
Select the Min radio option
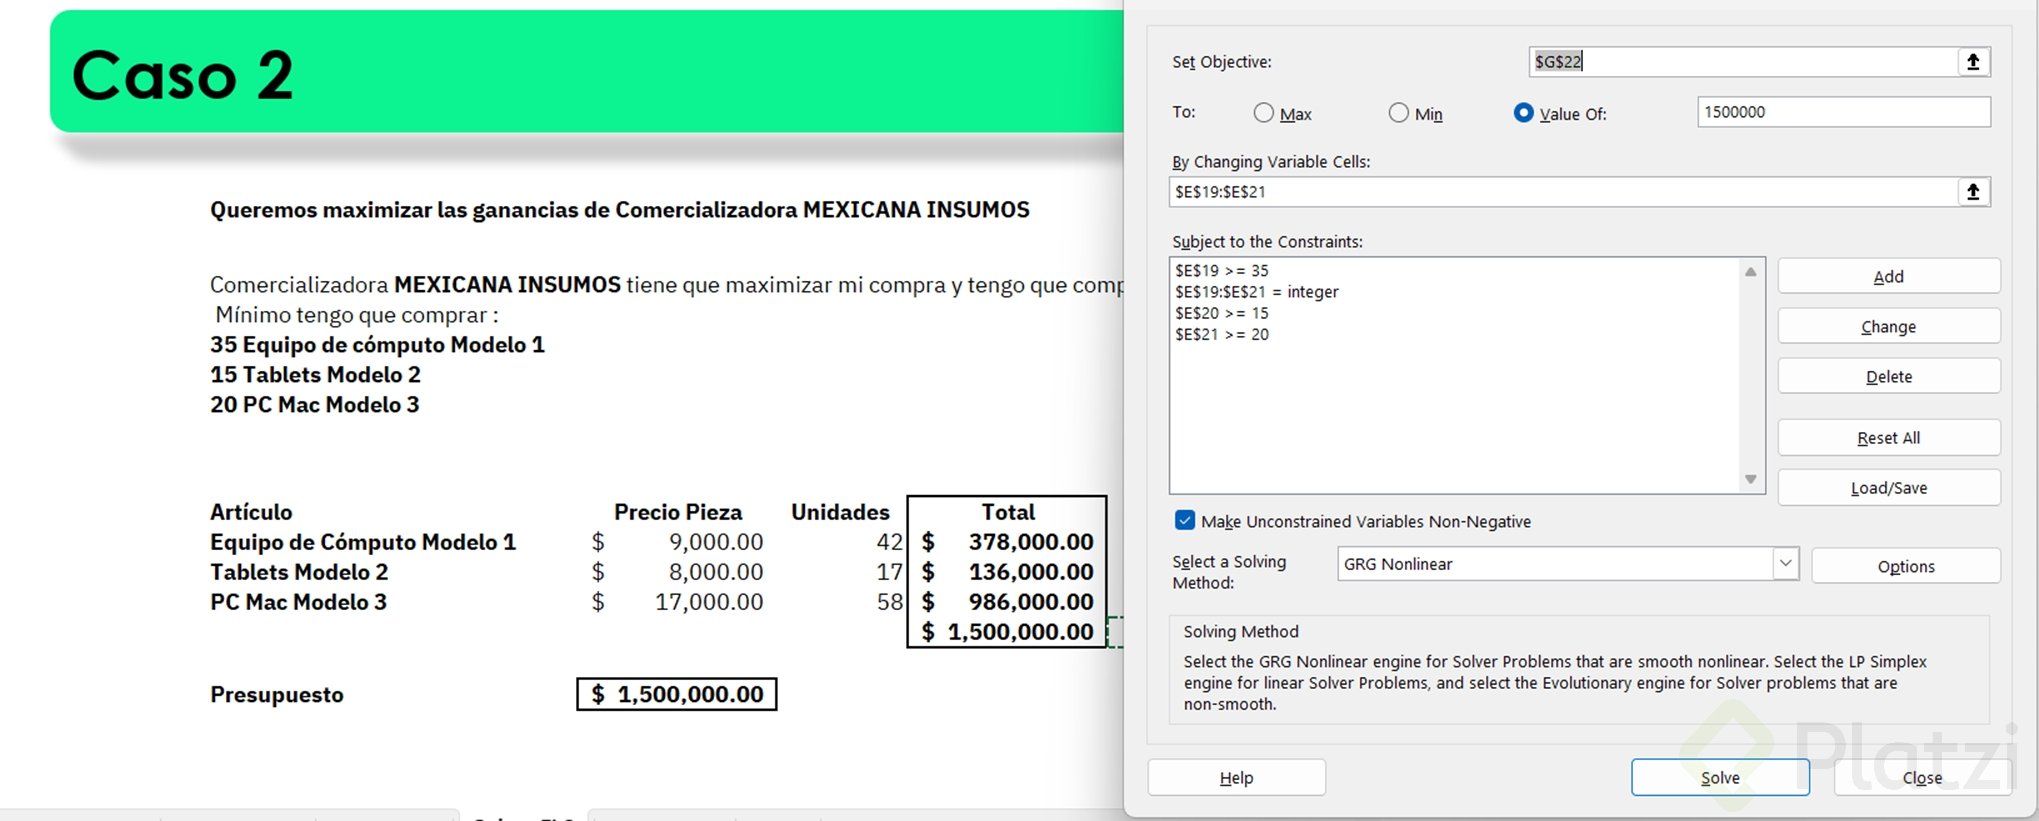coord(1398,113)
